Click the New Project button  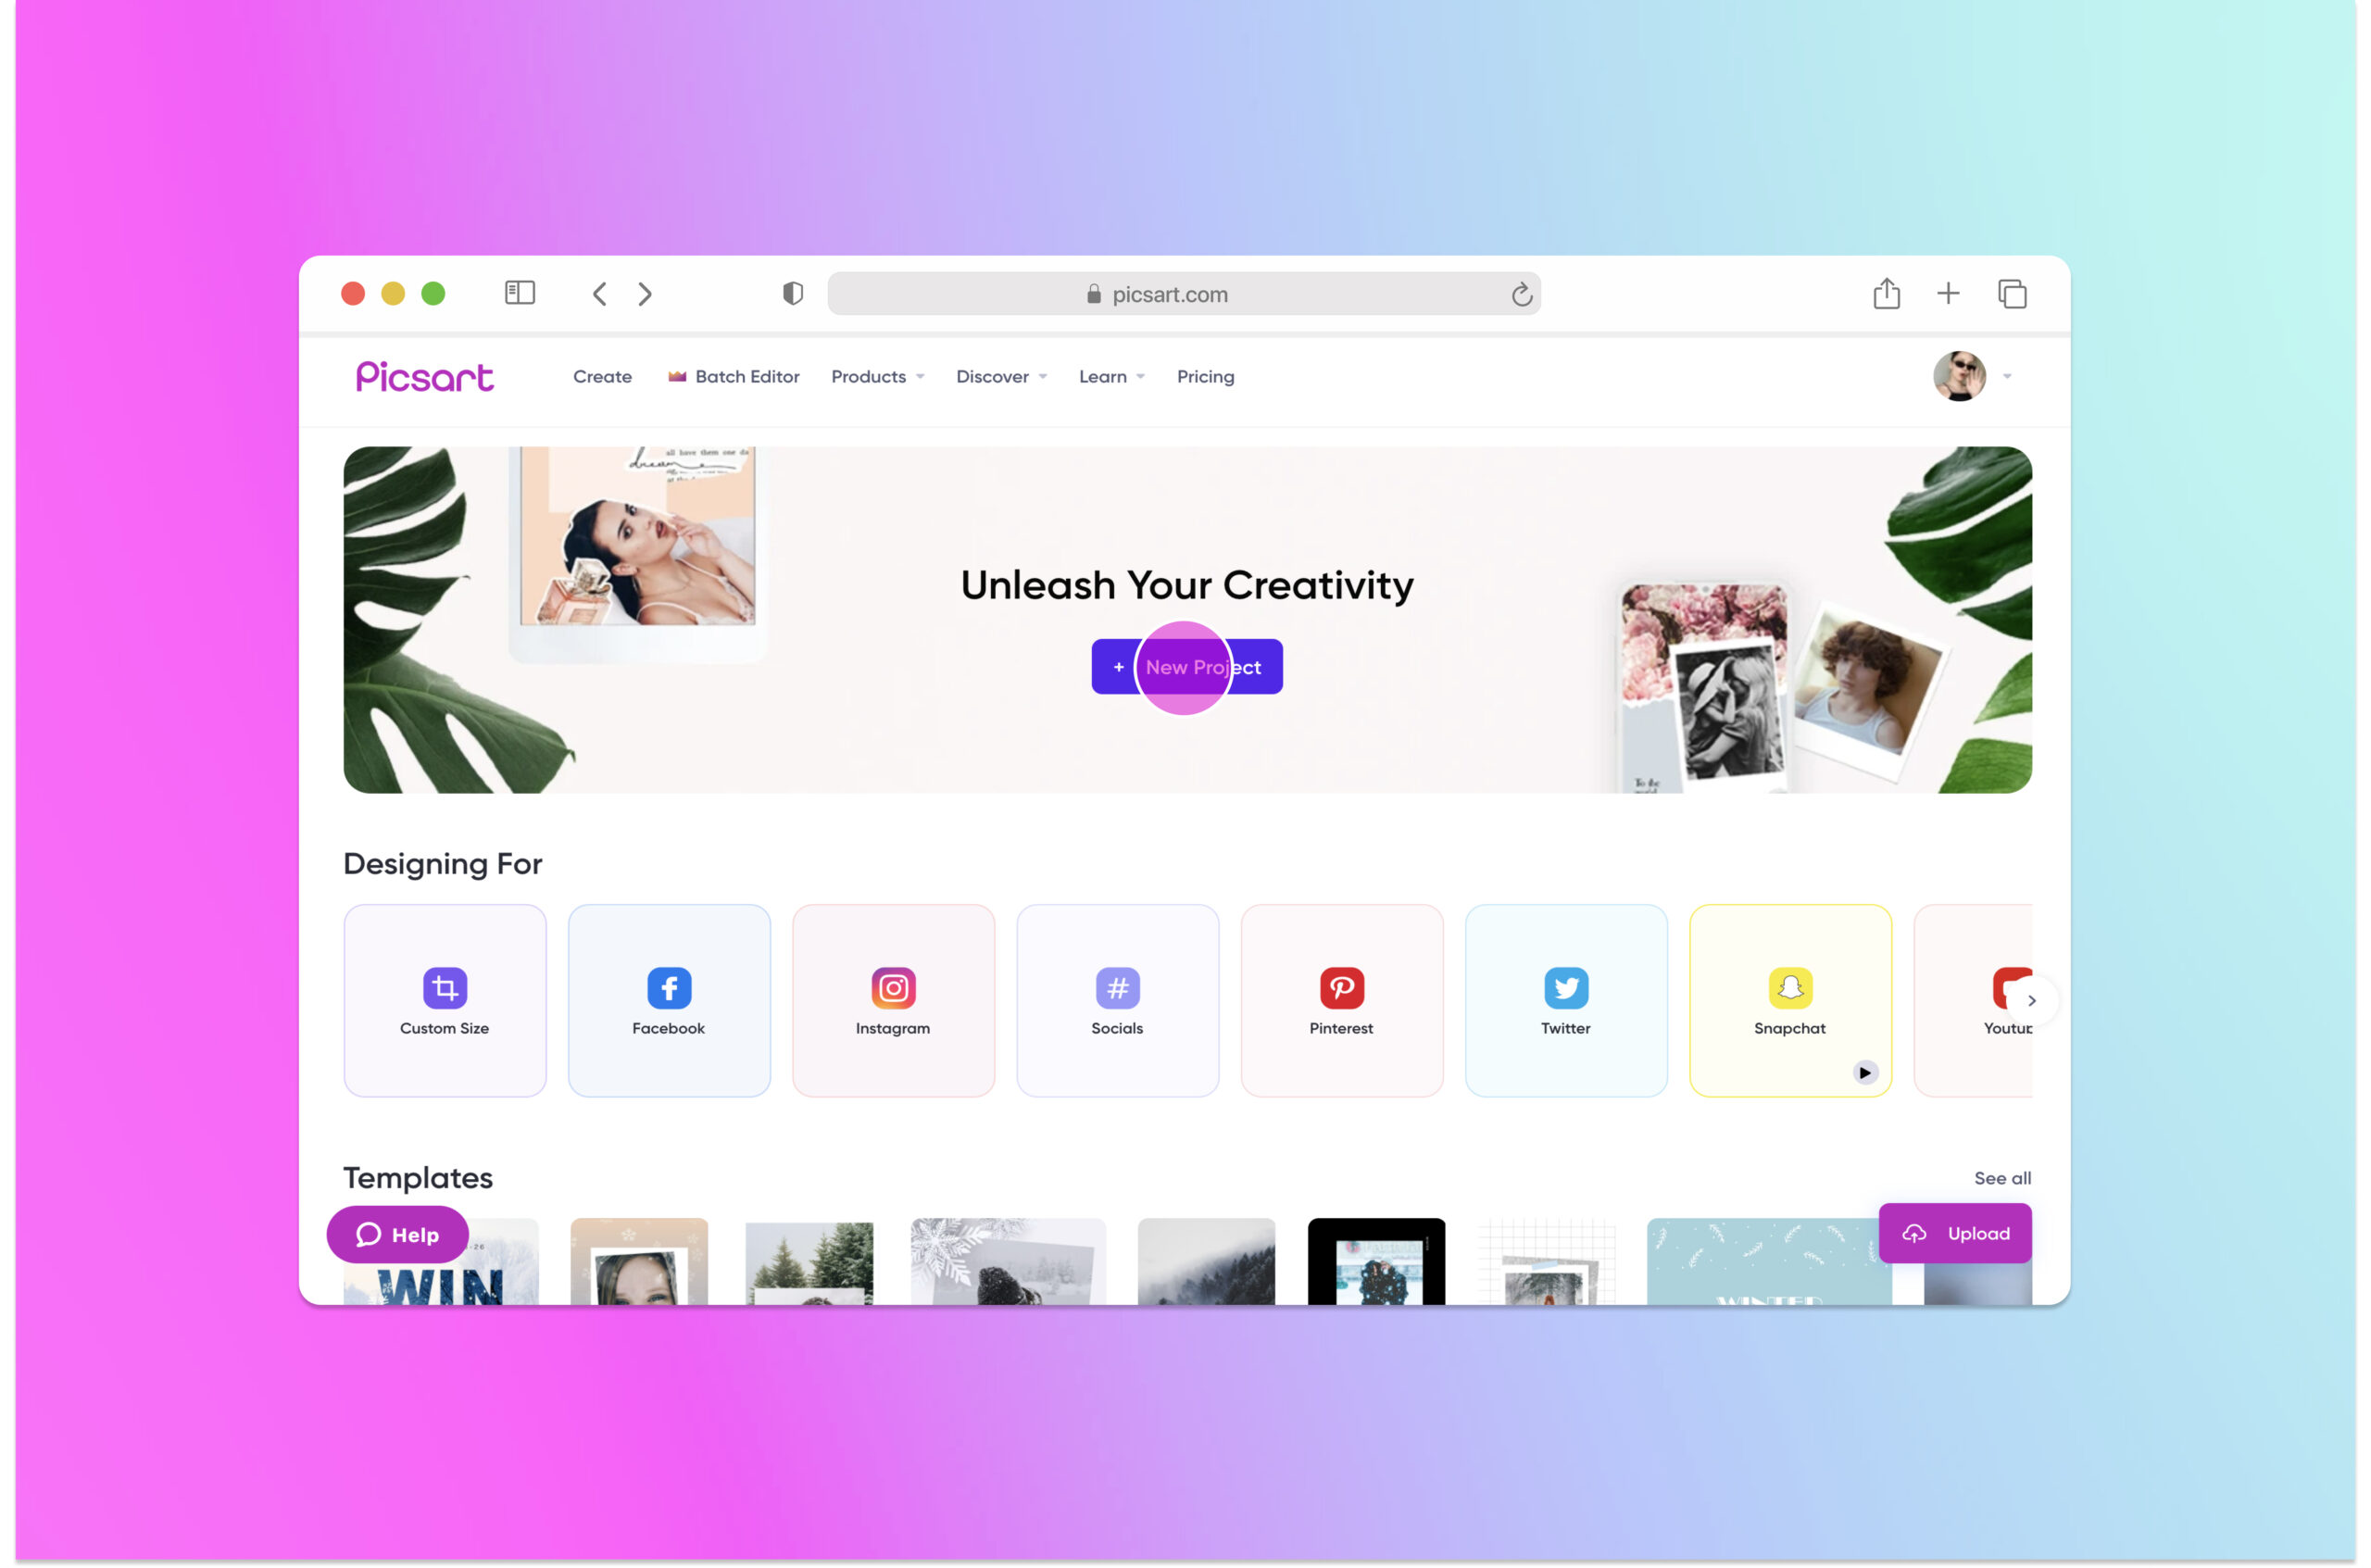click(1186, 667)
